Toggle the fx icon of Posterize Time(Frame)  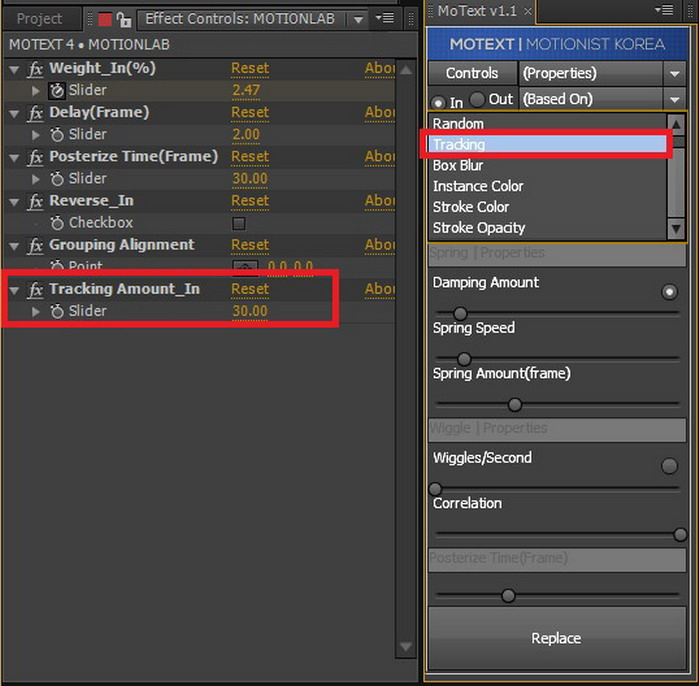click(x=35, y=157)
